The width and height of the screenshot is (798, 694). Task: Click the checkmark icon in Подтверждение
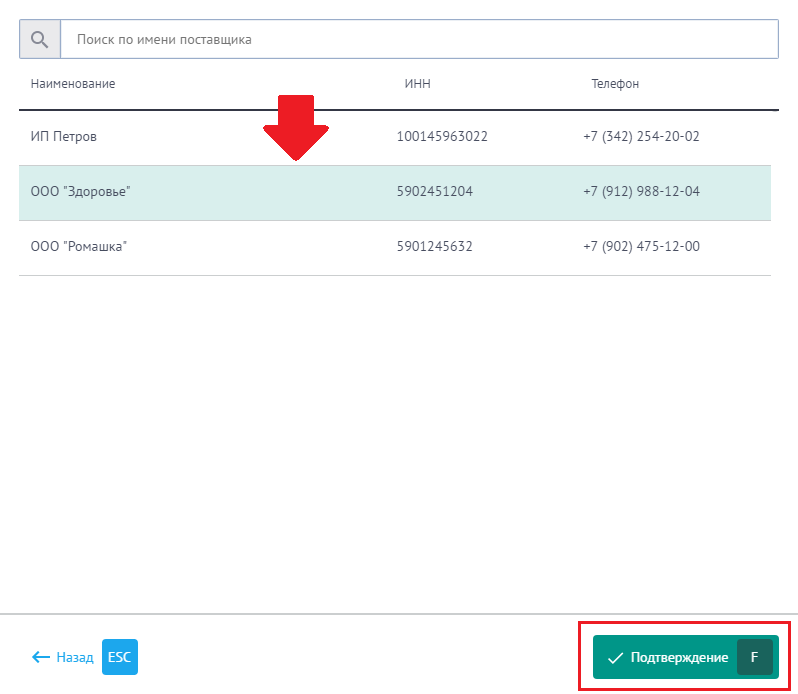click(x=615, y=658)
